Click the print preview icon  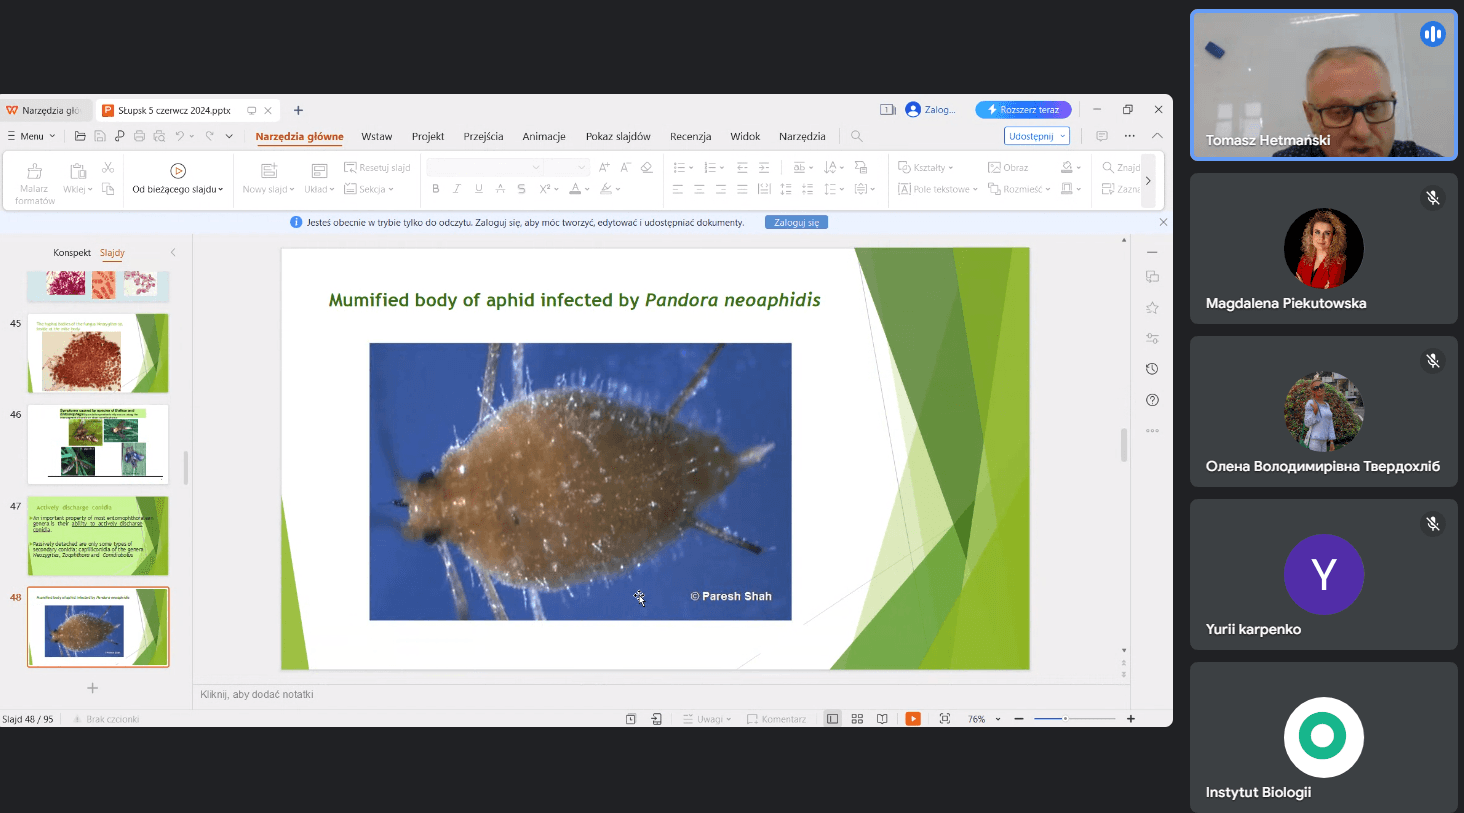click(x=159, y=136)
